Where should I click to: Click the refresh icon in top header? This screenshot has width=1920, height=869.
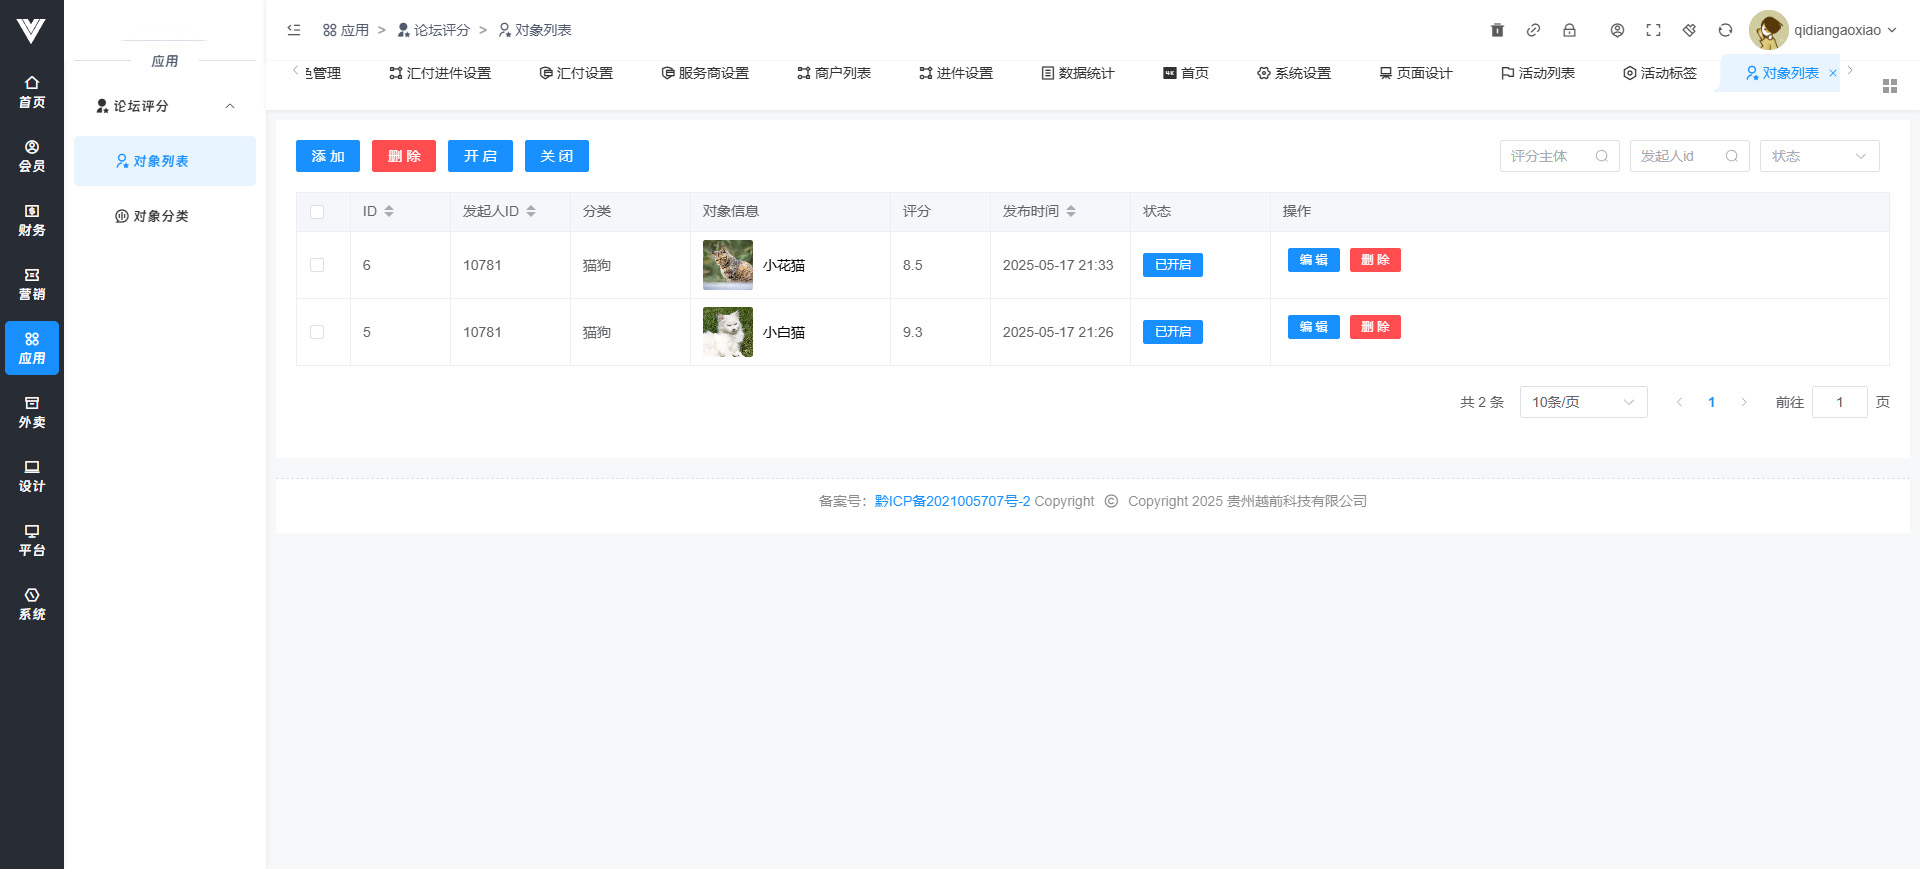coord(1725,30)
